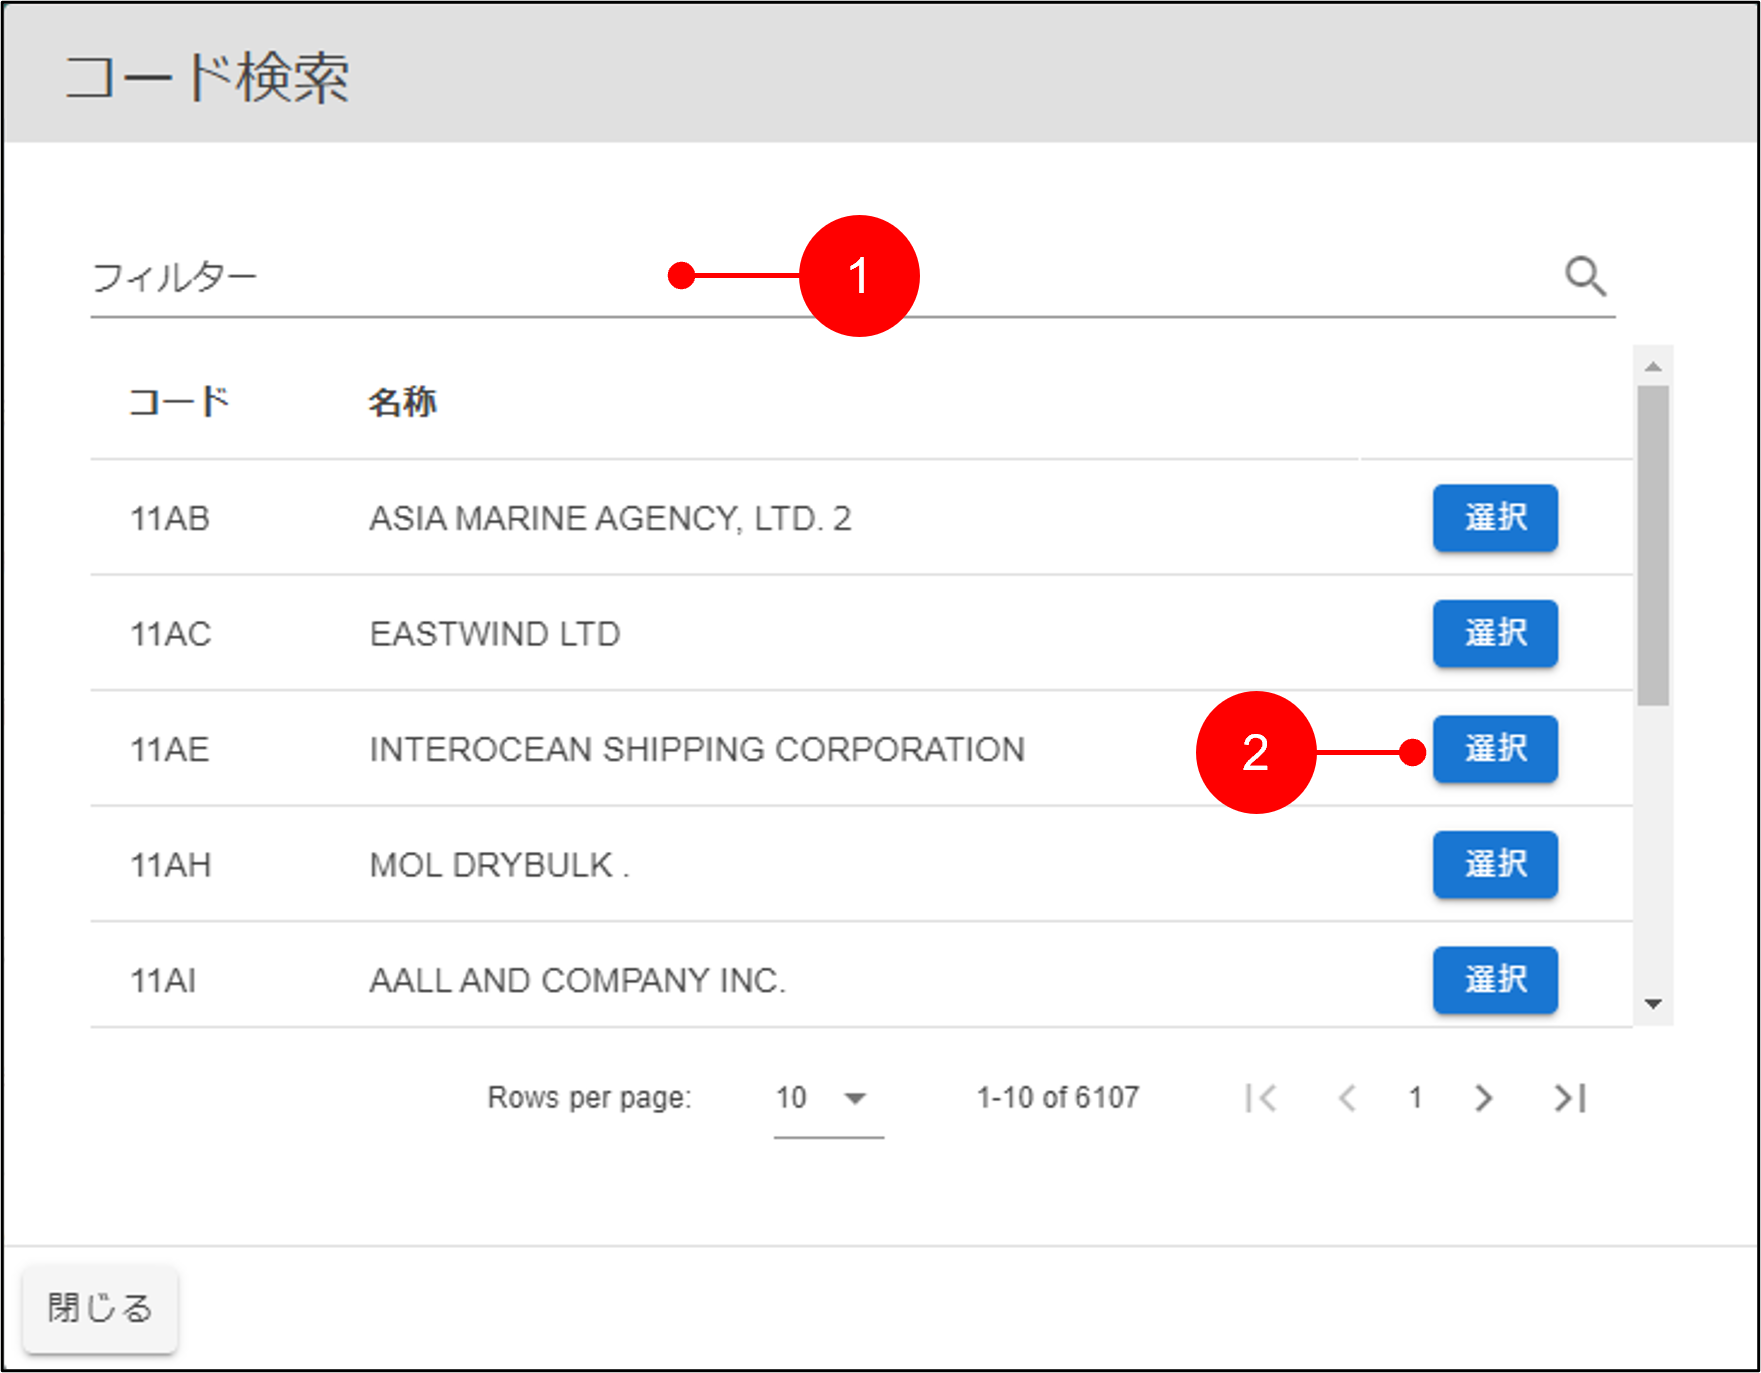Click the 名称 column header

[402, 402]
